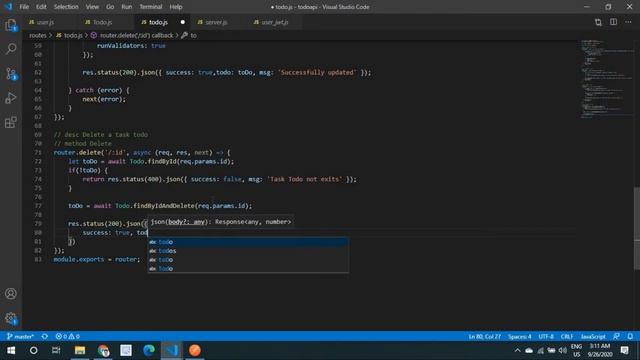
Task: Open File Explorer from the taskbar
Action: click(80, 350)
